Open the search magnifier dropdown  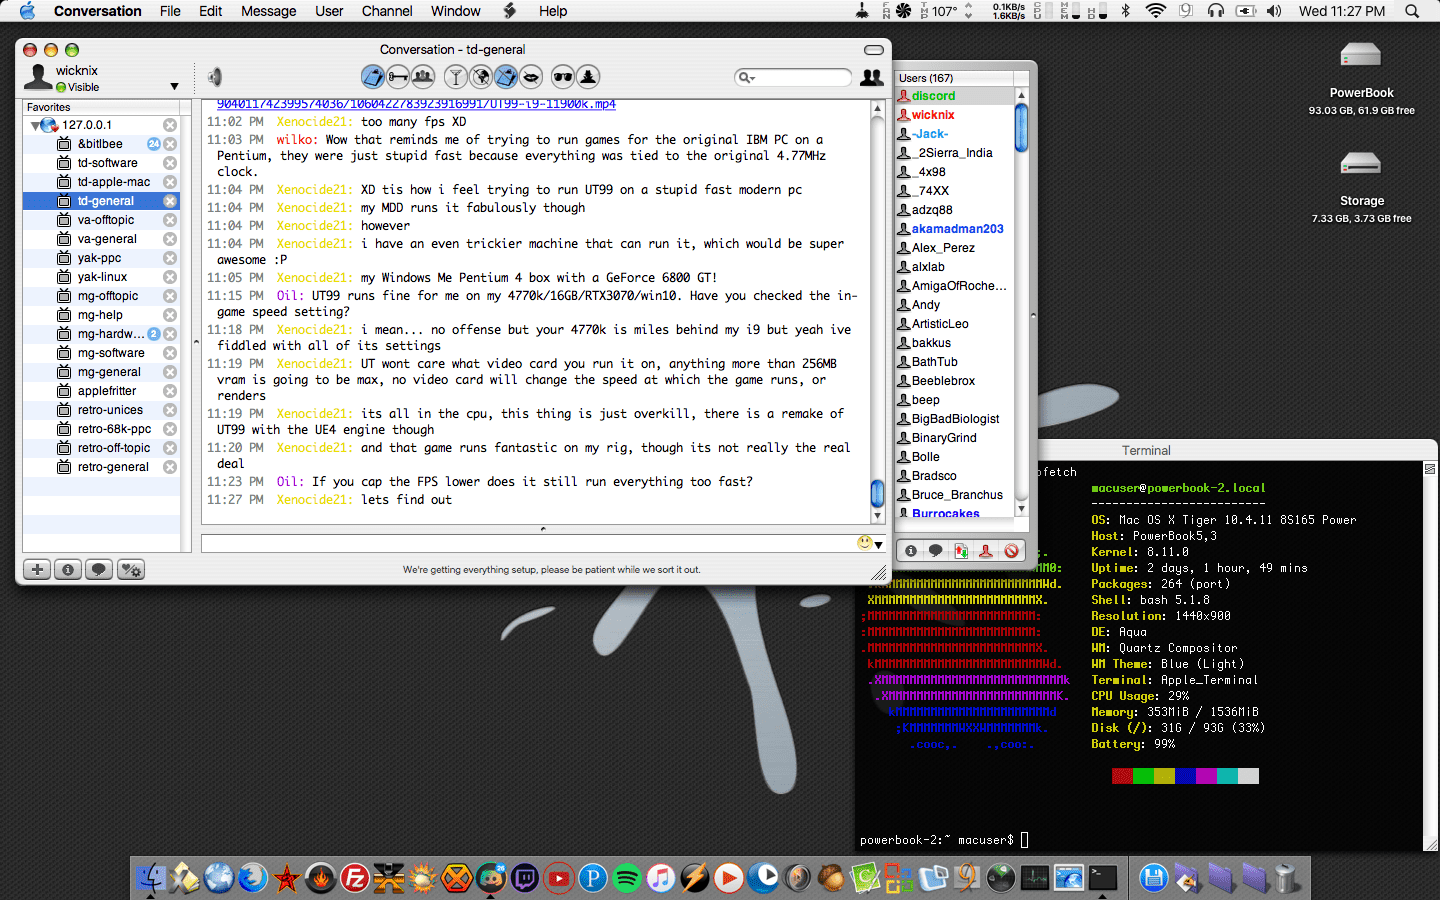click(746, 77)
